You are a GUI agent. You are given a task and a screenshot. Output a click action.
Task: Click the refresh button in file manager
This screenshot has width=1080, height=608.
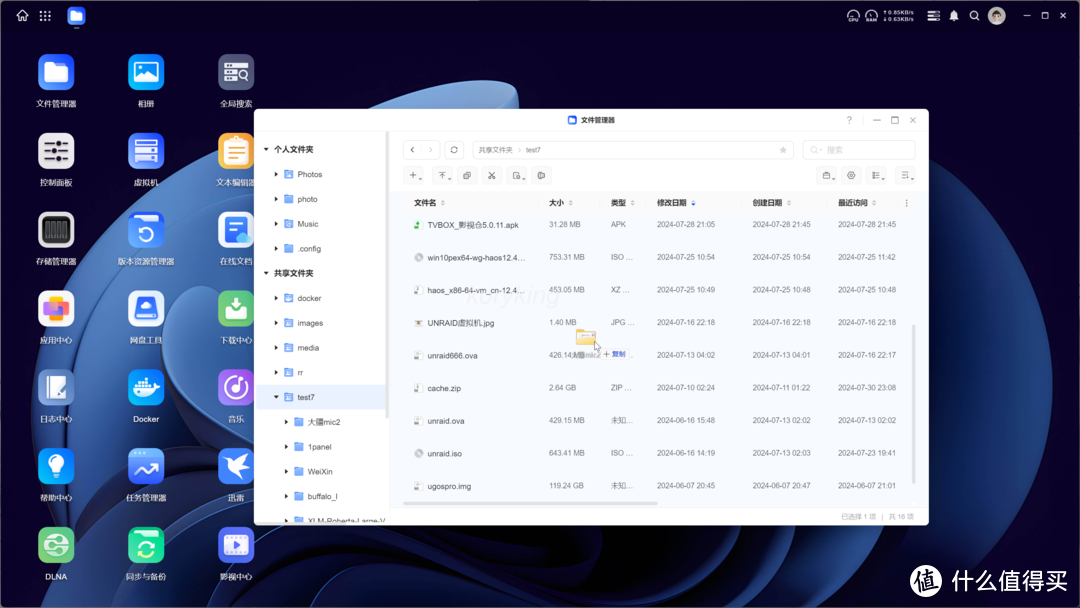(x=454, y=150)
